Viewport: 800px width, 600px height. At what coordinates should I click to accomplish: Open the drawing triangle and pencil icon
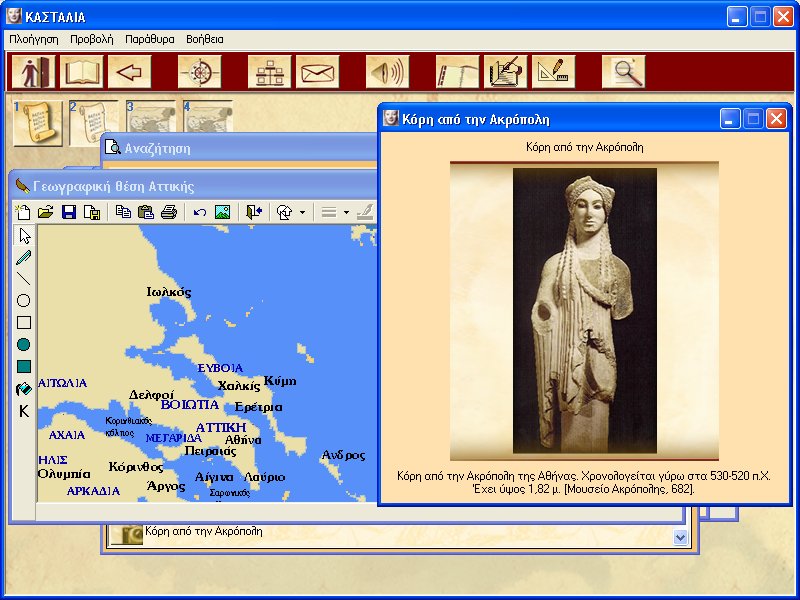(x=554, y=72)
